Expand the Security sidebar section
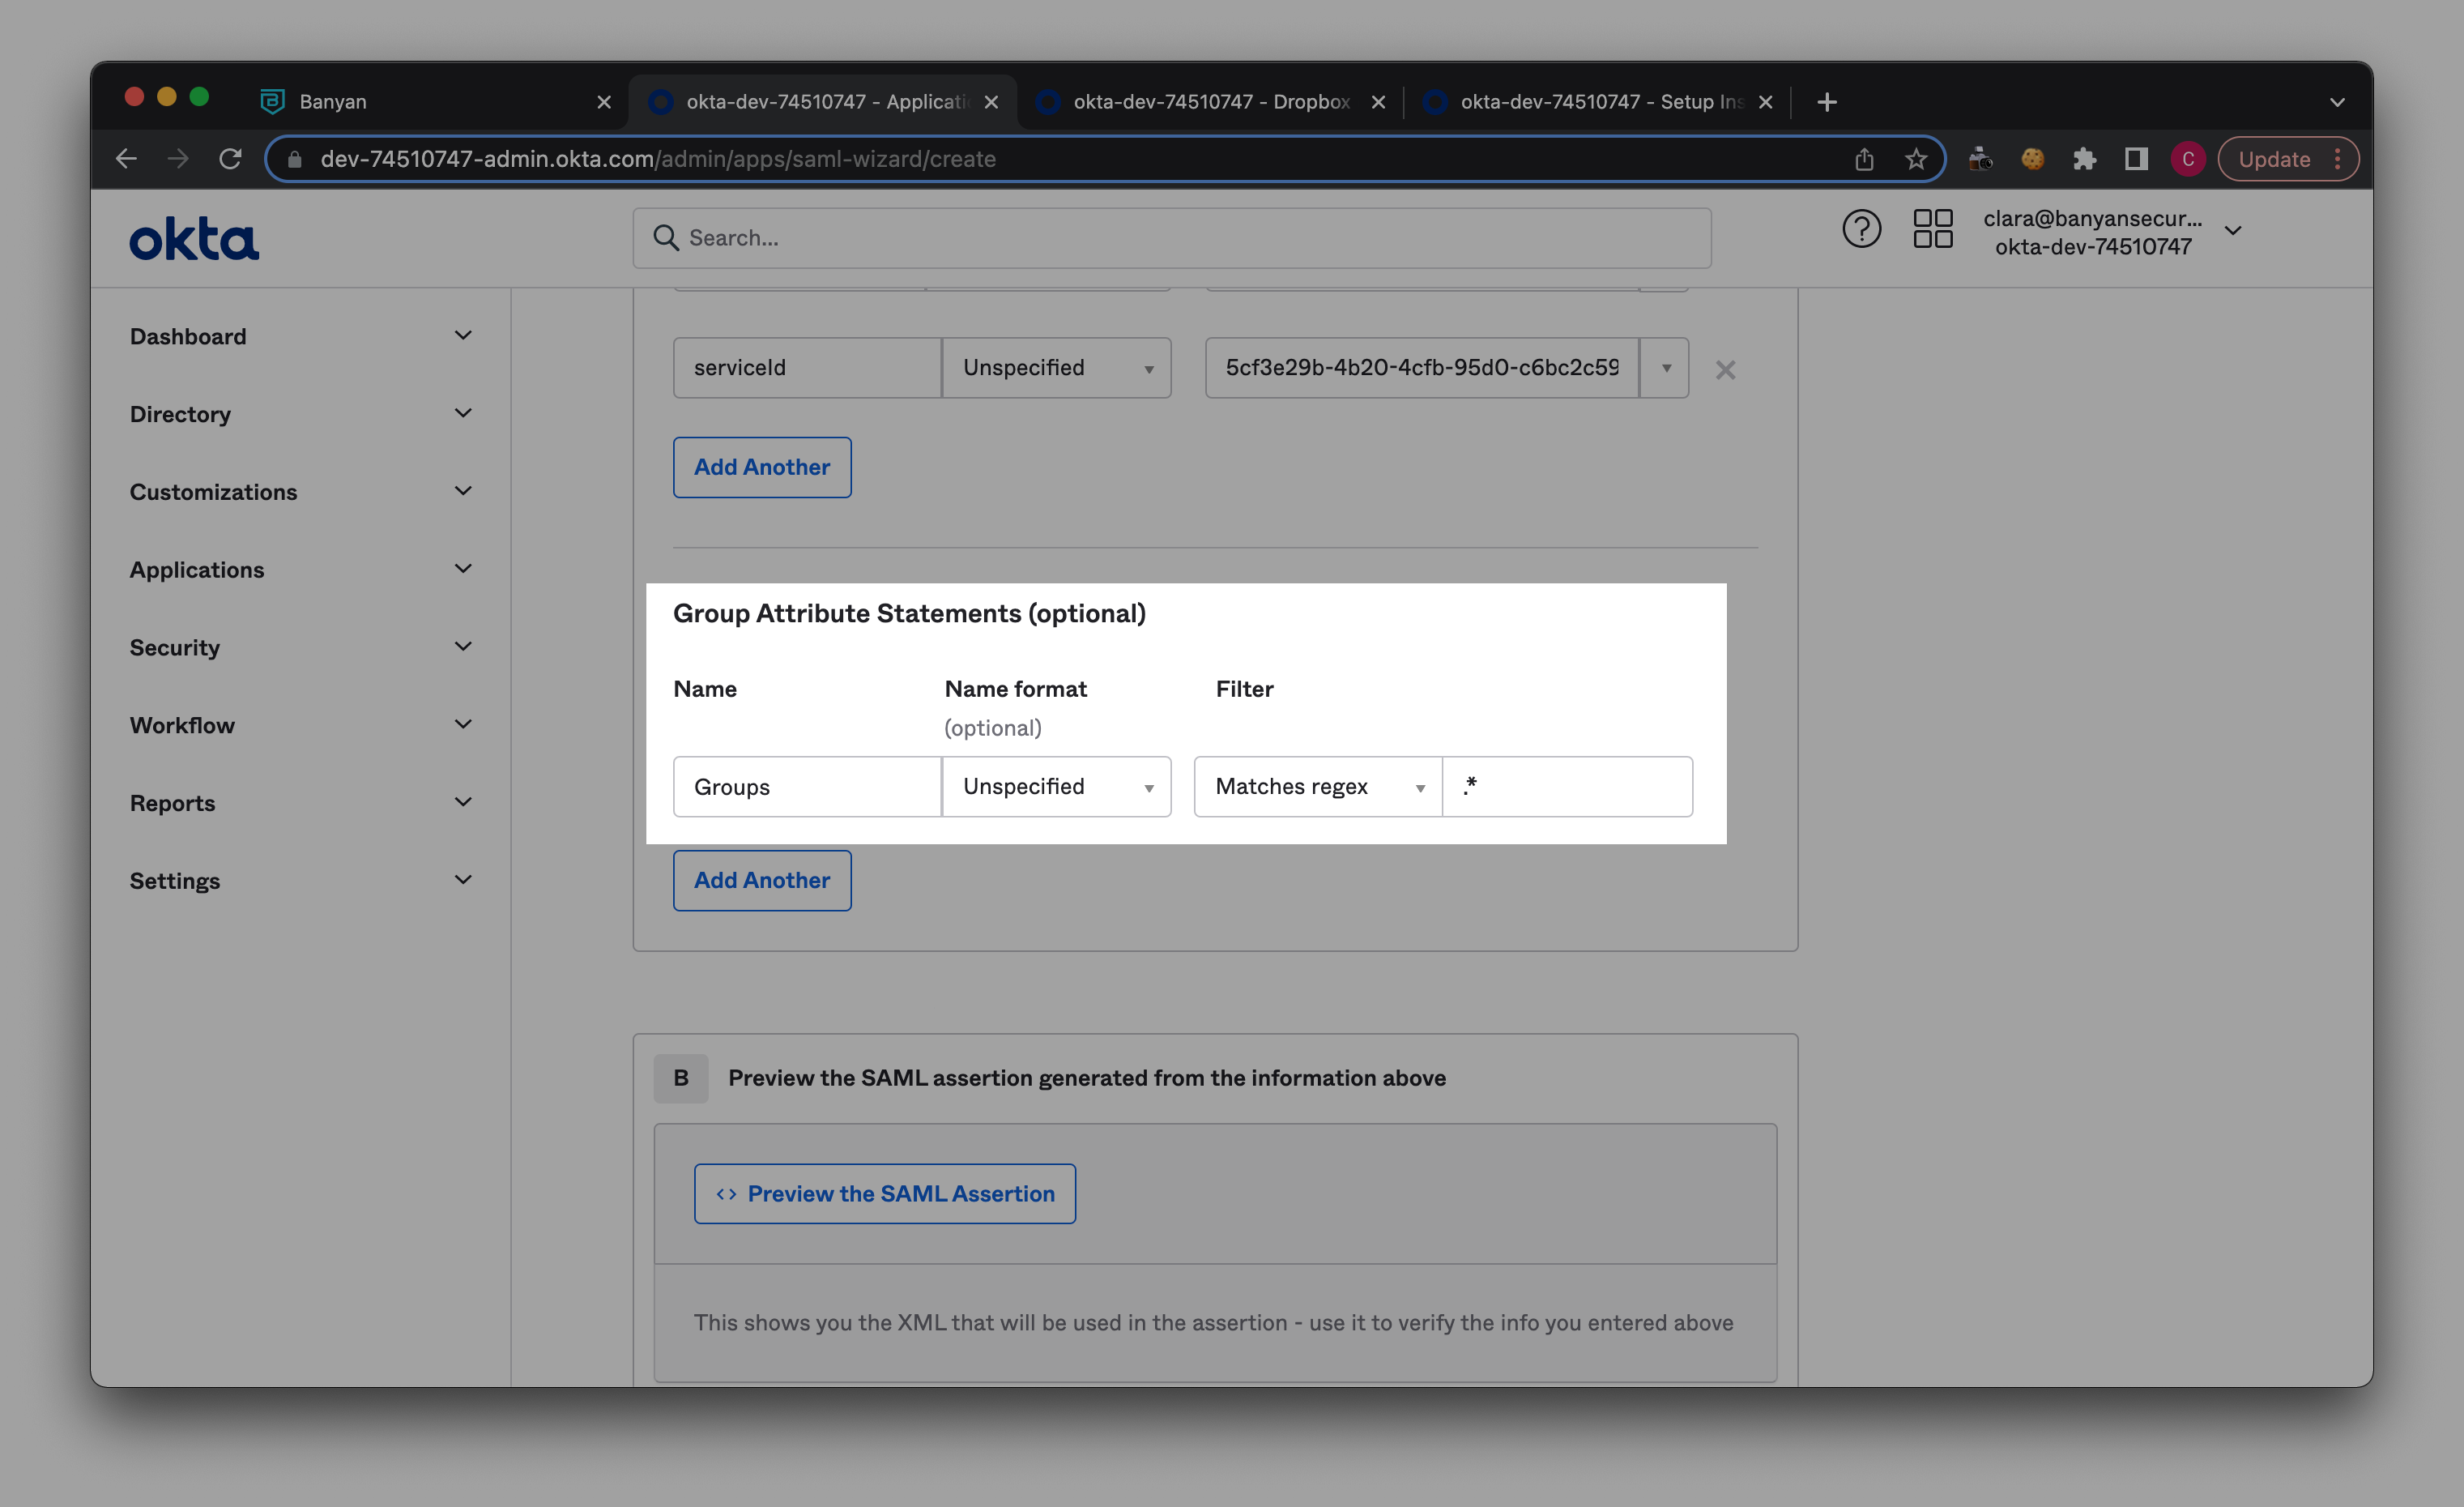Viewport: 2464px width, 1507px height. pos(300,647)
